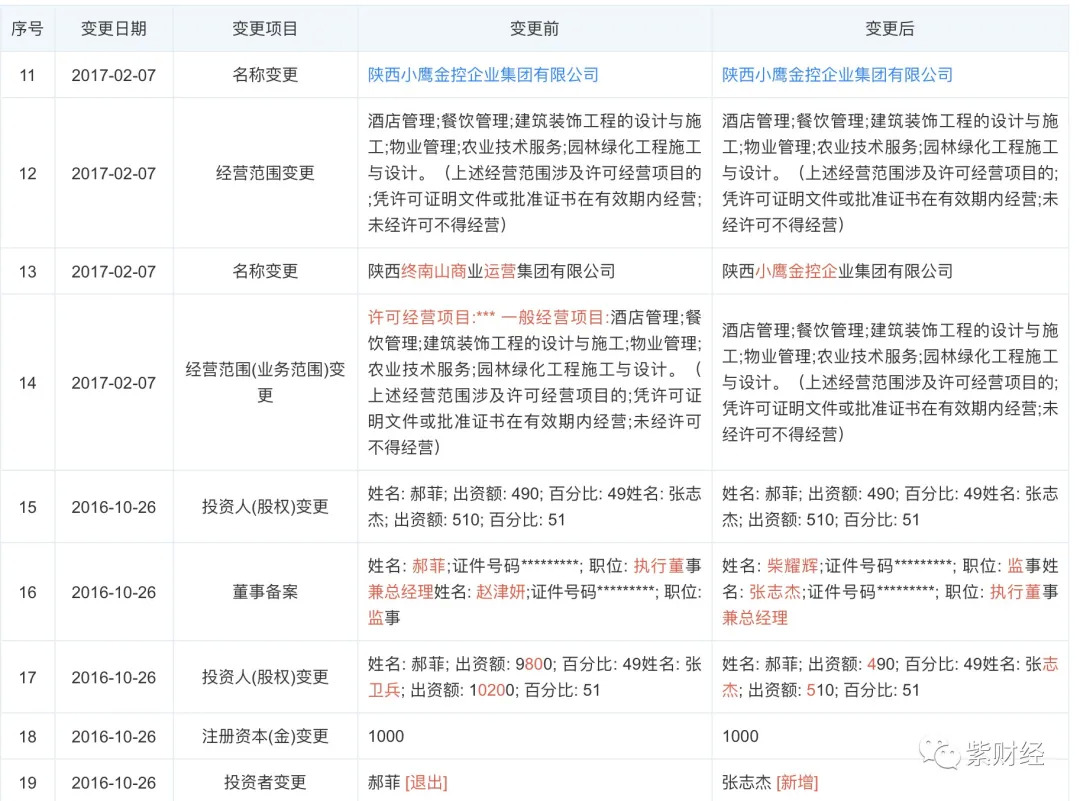Click the date 2017-02-07 in row 11
This screenshot has width=1080, height=801.
click(x=114, y=75)
